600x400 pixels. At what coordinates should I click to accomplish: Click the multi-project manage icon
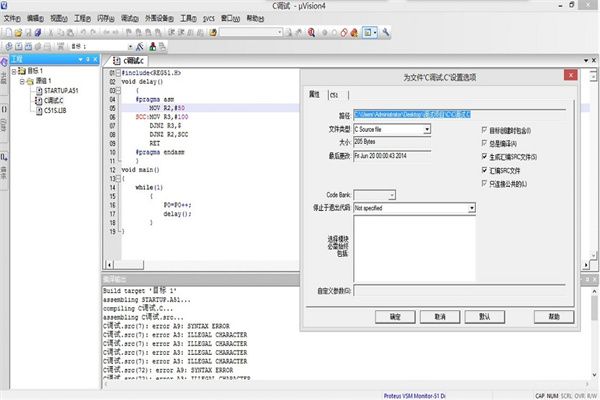(162, 46)
